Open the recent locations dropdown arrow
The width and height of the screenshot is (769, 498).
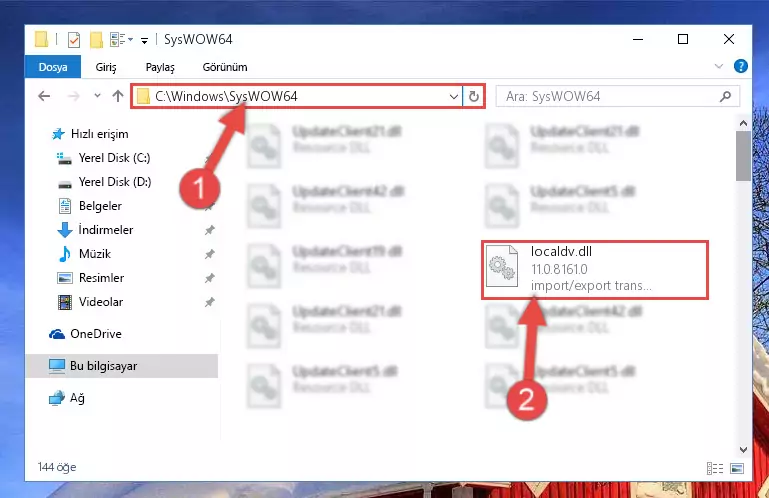click(97, 96)
